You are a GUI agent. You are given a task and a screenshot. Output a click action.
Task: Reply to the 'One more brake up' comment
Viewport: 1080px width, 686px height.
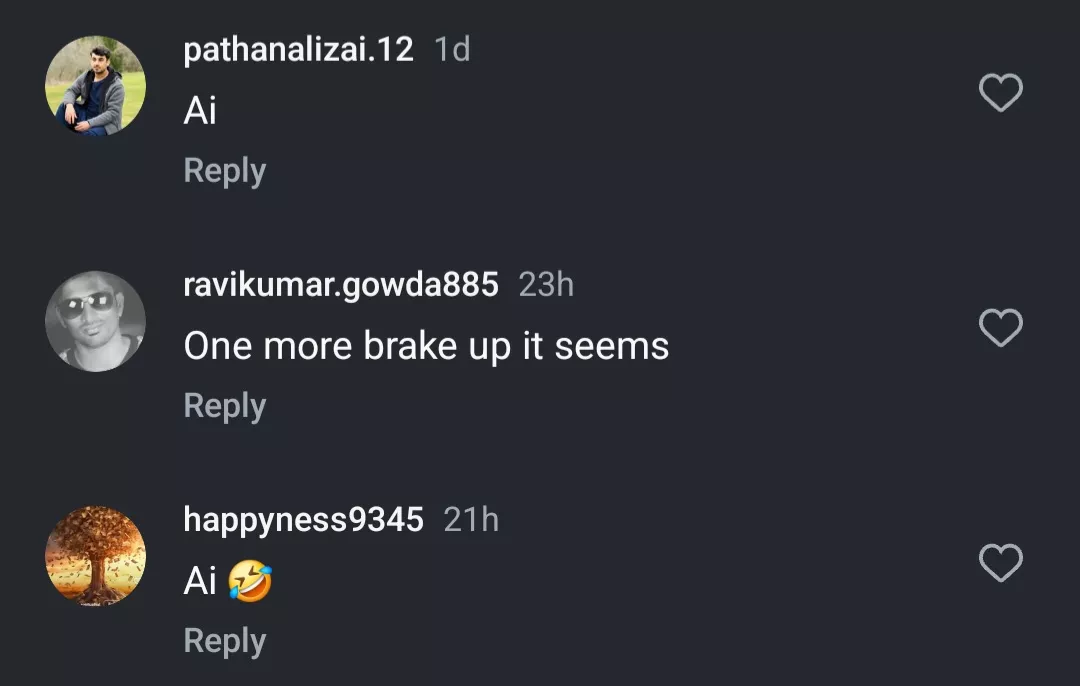(225, 406)
